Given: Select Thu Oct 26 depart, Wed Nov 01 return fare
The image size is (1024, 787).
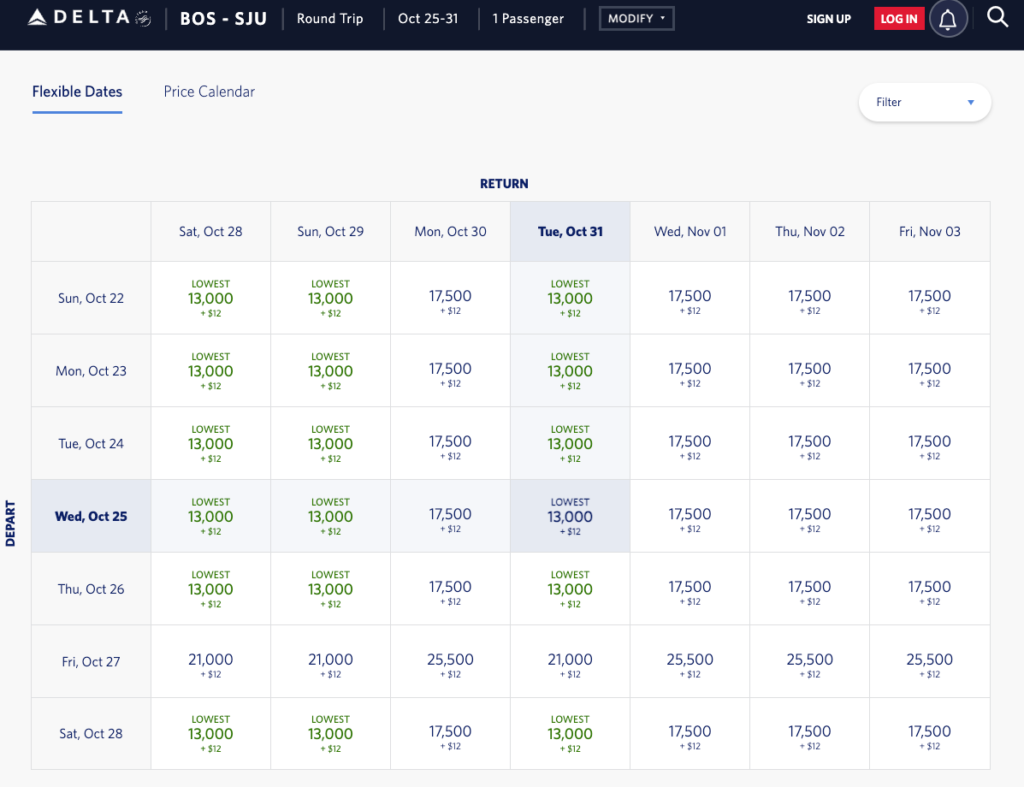Looking at the screenshot, I should tap(689, 589).
